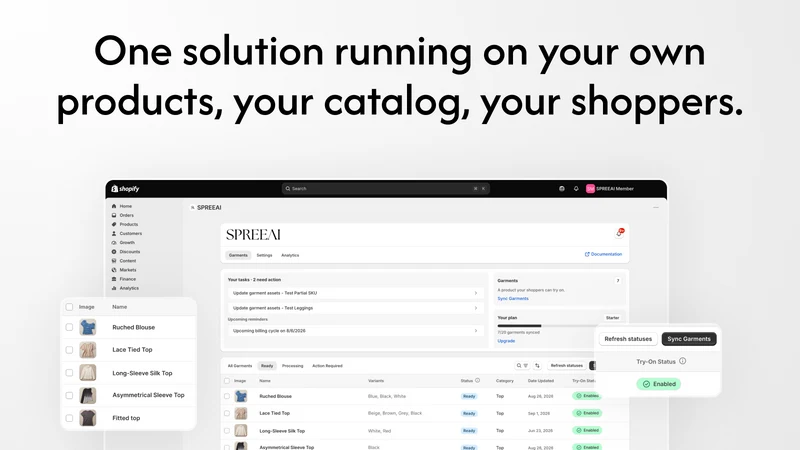Click the 'Name' column header in the main table
This screenshot has width=800, height=450.
click(x=265, y=381)
